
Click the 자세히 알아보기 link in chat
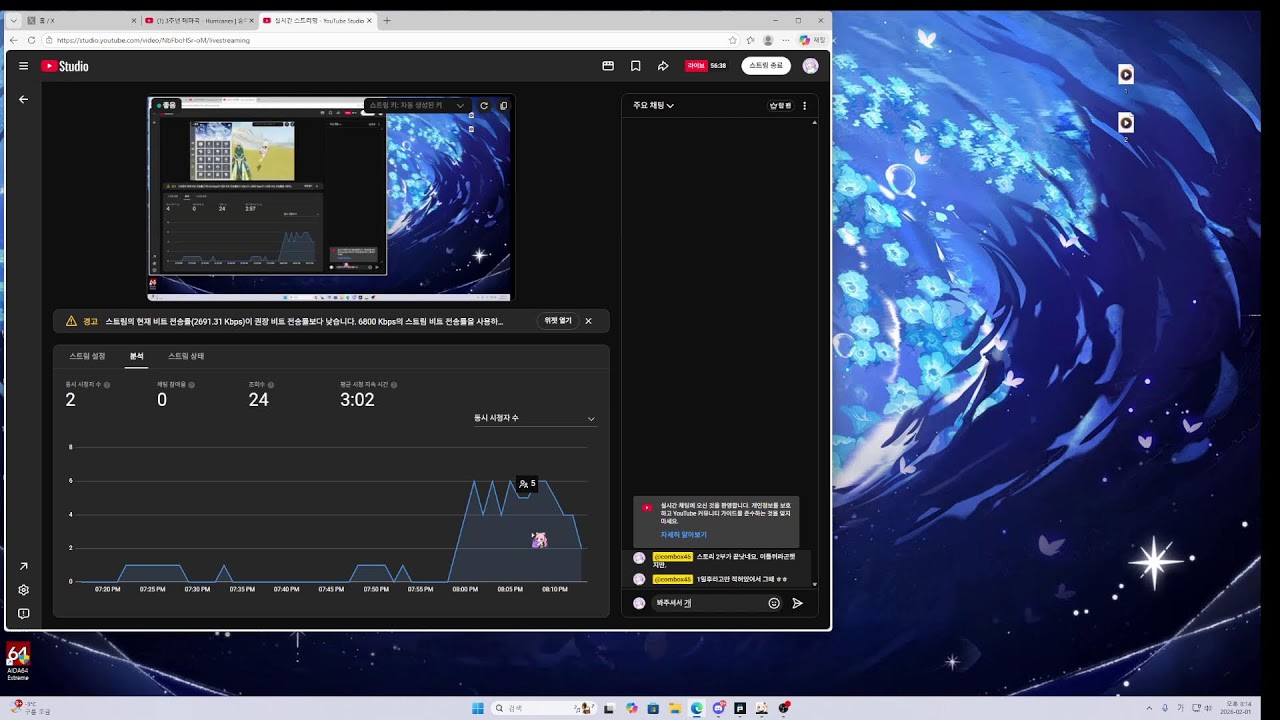683,535
